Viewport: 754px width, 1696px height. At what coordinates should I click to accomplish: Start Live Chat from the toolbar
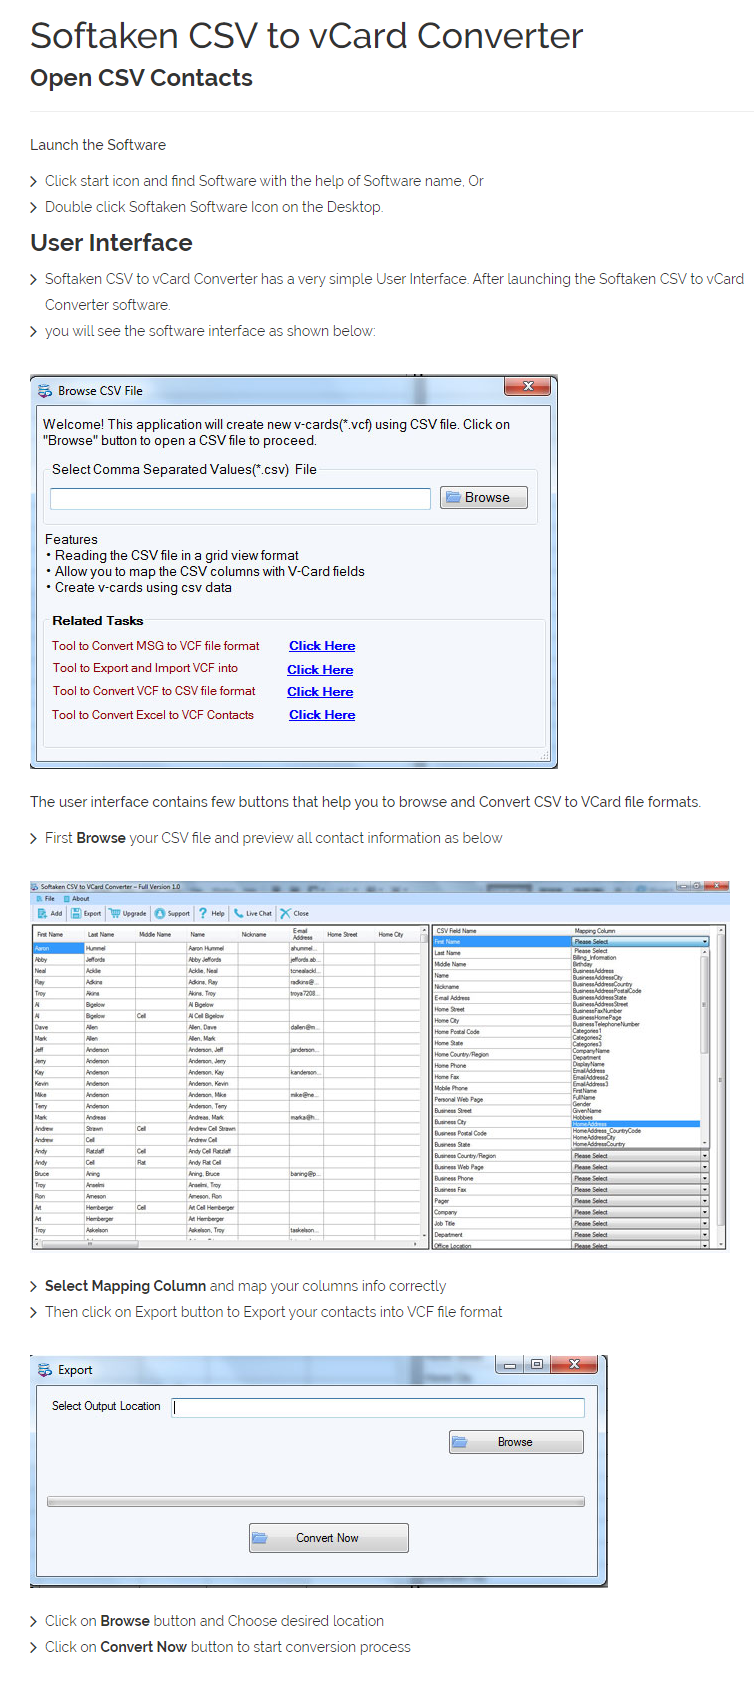[252, 913]
